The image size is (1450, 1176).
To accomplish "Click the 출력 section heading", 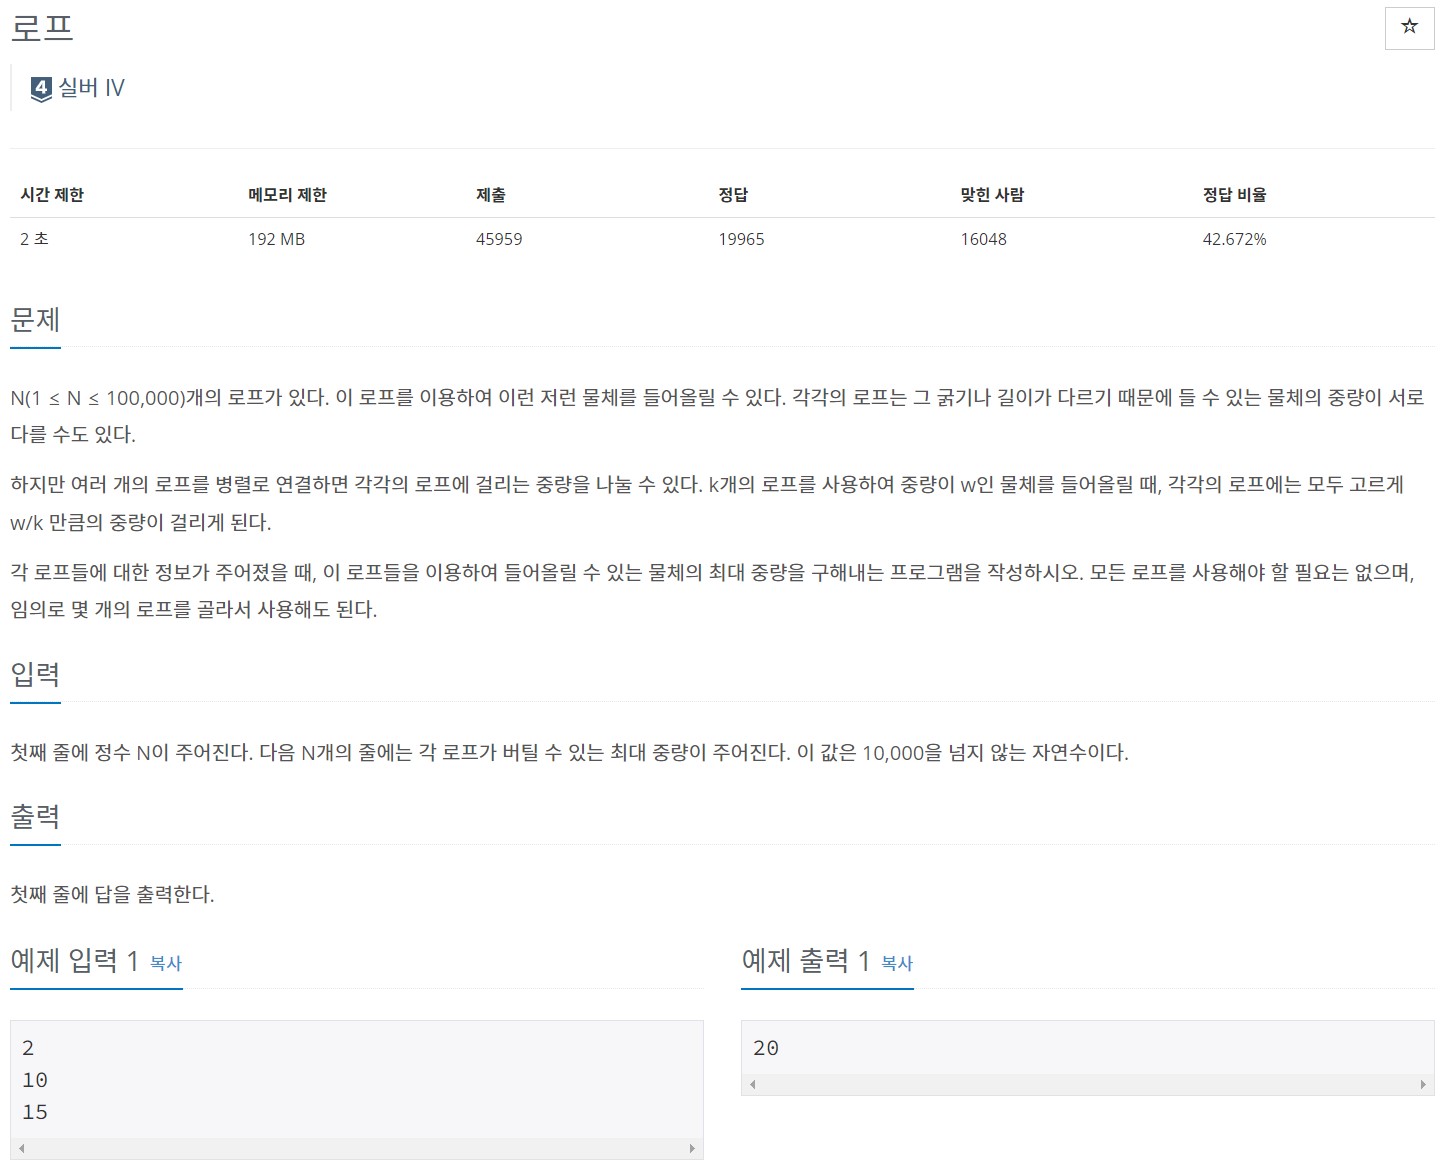I will (35, 817).
